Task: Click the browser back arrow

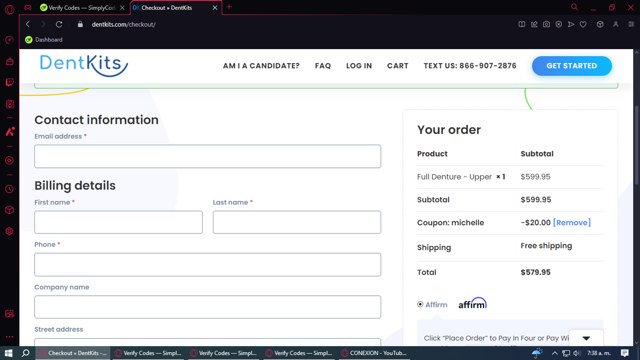Action: pyautogui.click(x=28, y=24)
